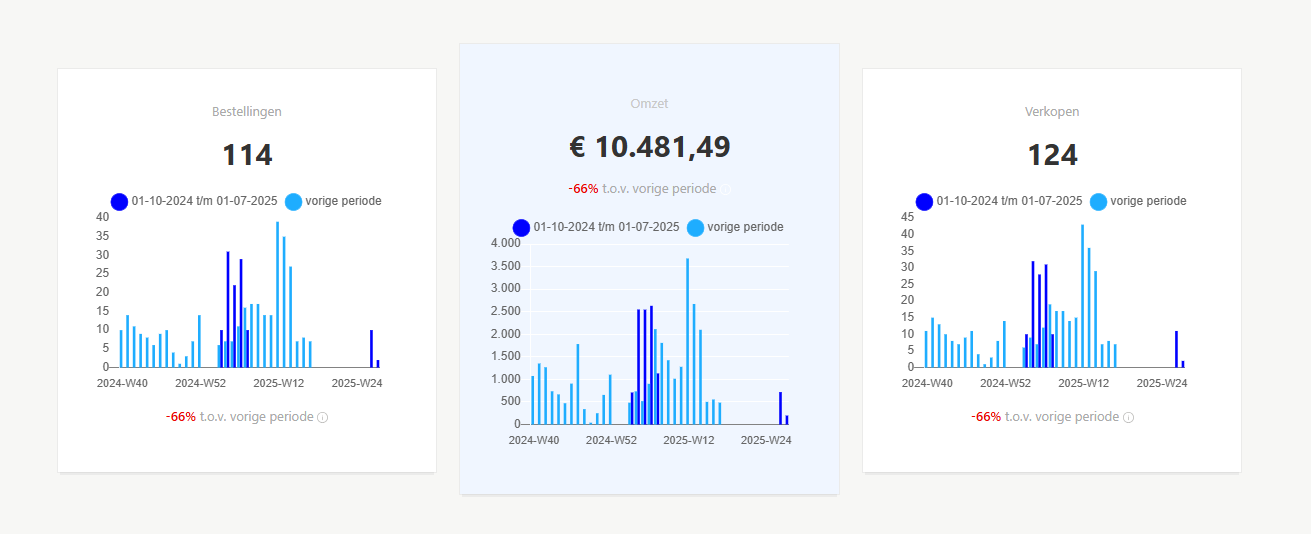Click info icon beside Omzet percentage

tap(725, 189)
